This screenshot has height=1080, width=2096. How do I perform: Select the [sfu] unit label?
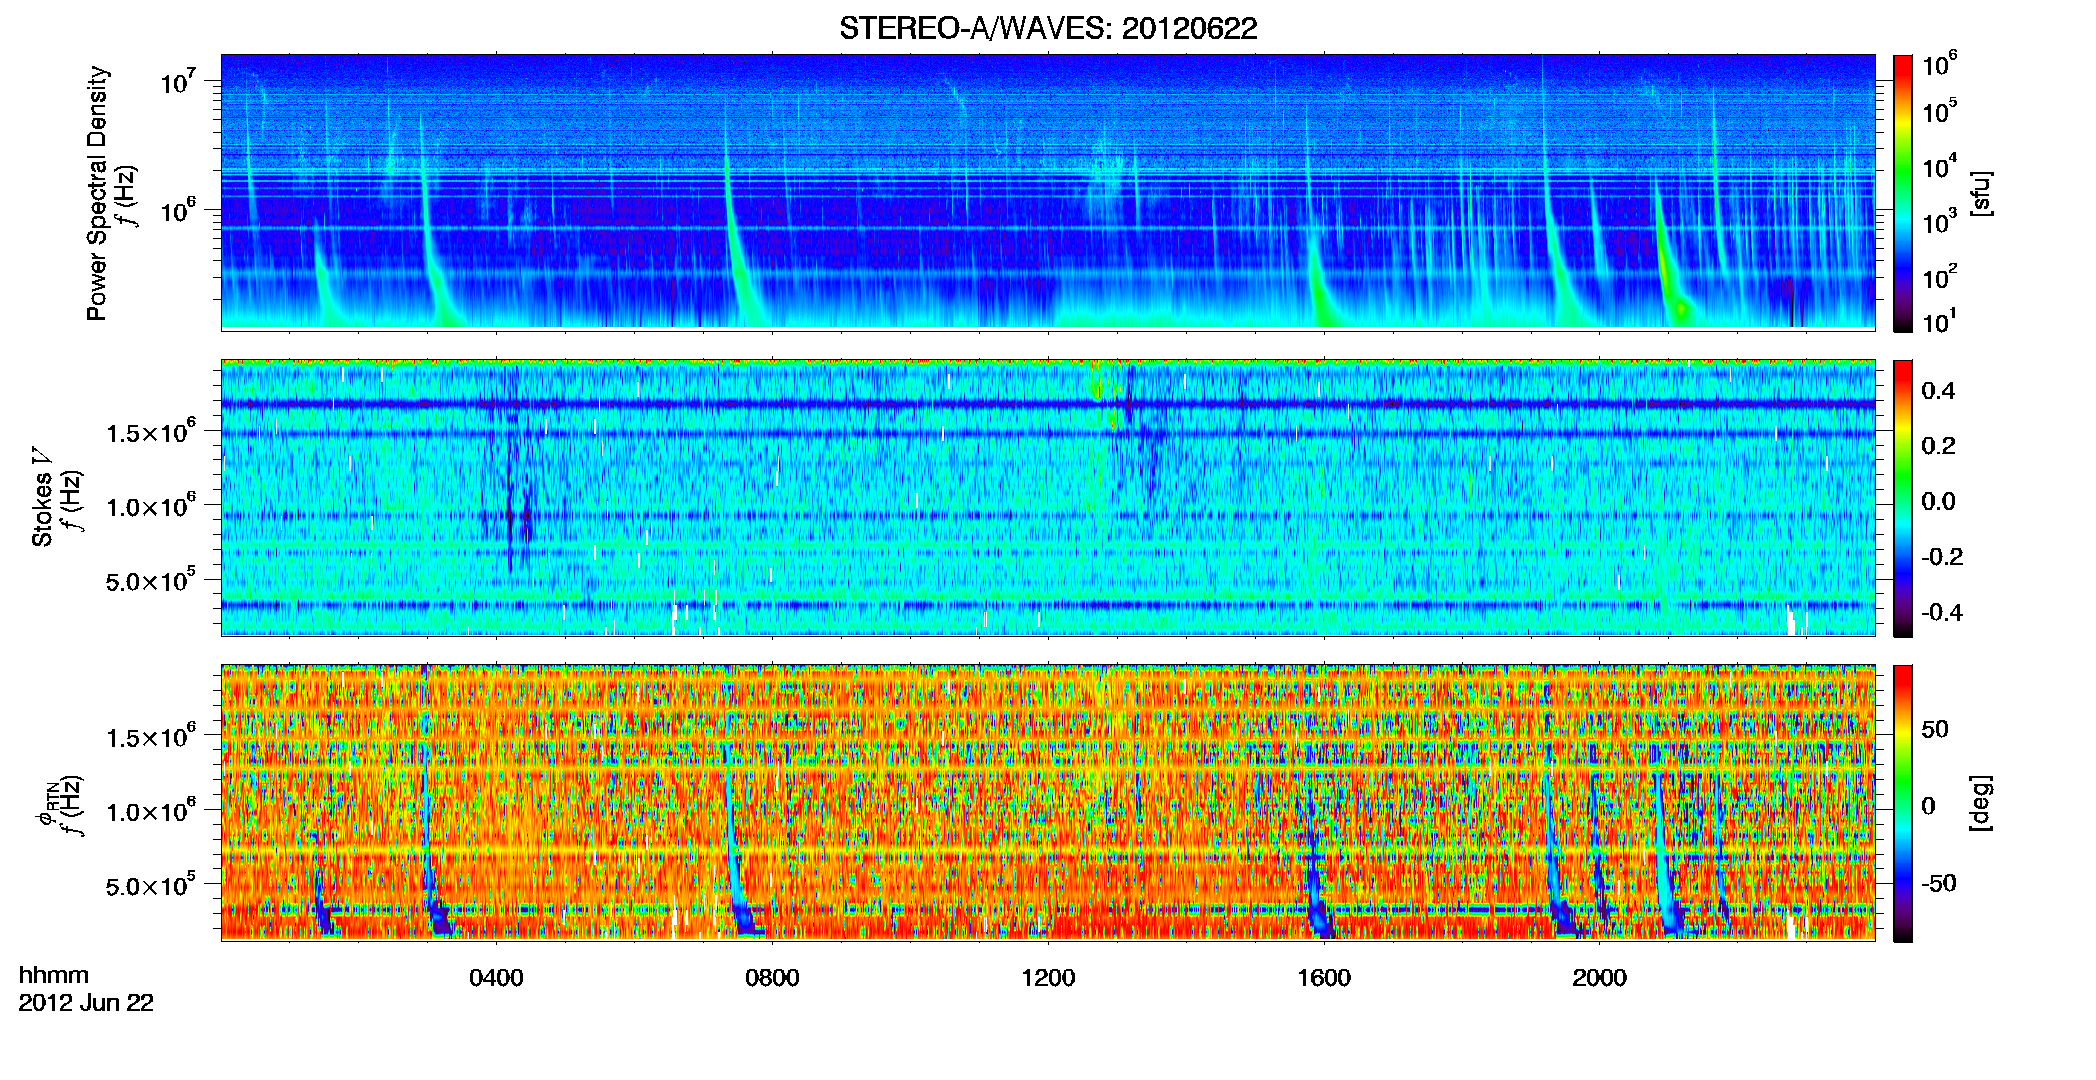point(1980,193)
